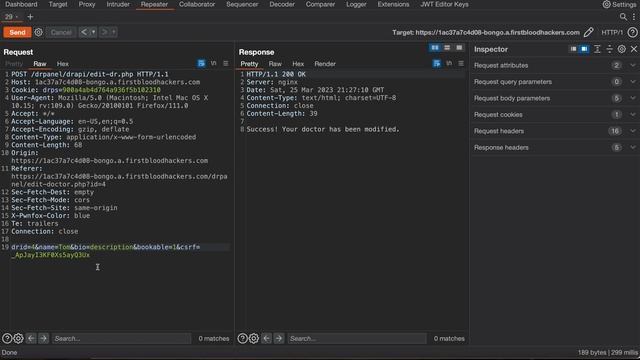This screenshot has height=360, width=640.
Task: Open the Logger tab
Action: tap(356, 4)
